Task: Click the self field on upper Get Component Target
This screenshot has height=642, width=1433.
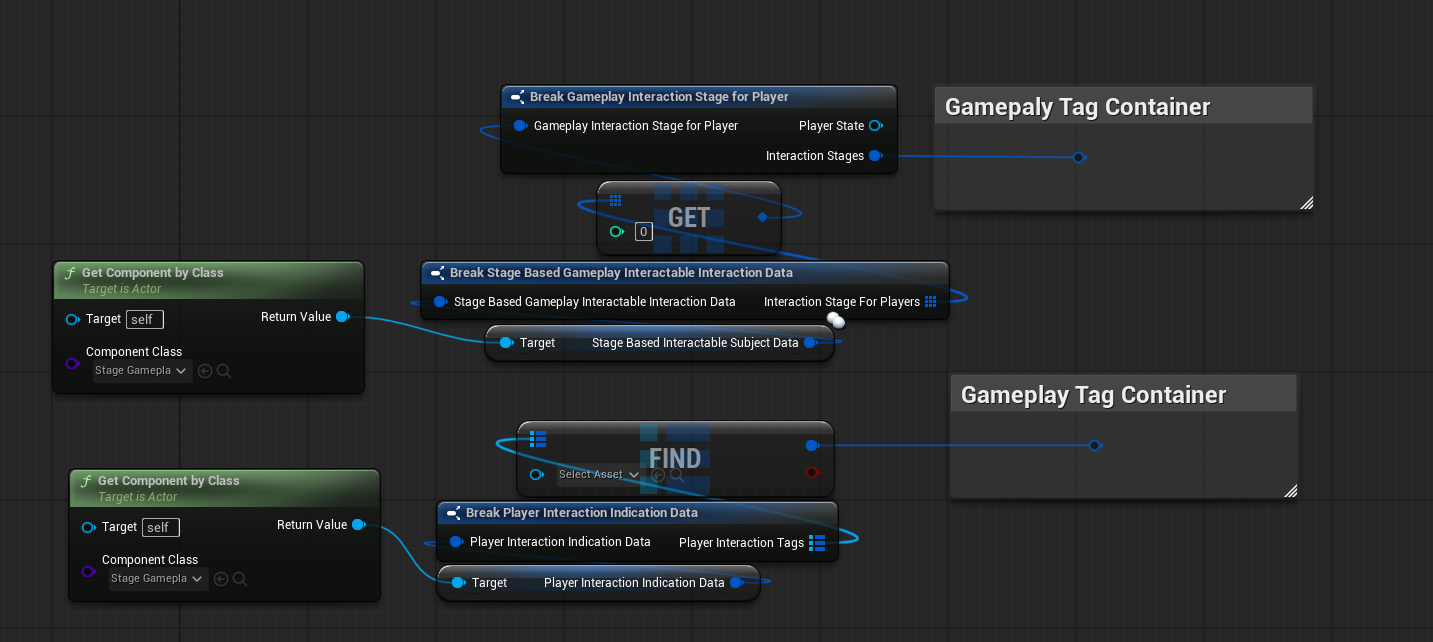Action: click(x=144, y=319)
